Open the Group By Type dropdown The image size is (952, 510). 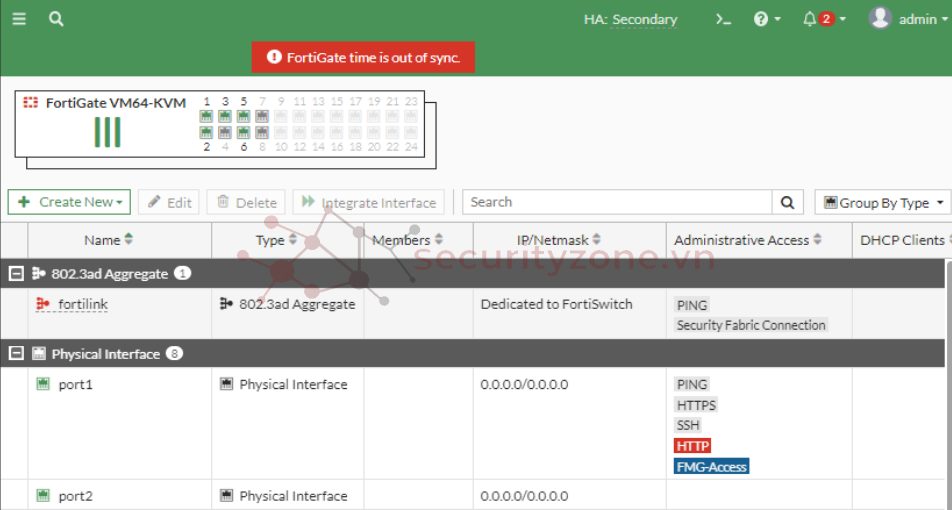883,202
